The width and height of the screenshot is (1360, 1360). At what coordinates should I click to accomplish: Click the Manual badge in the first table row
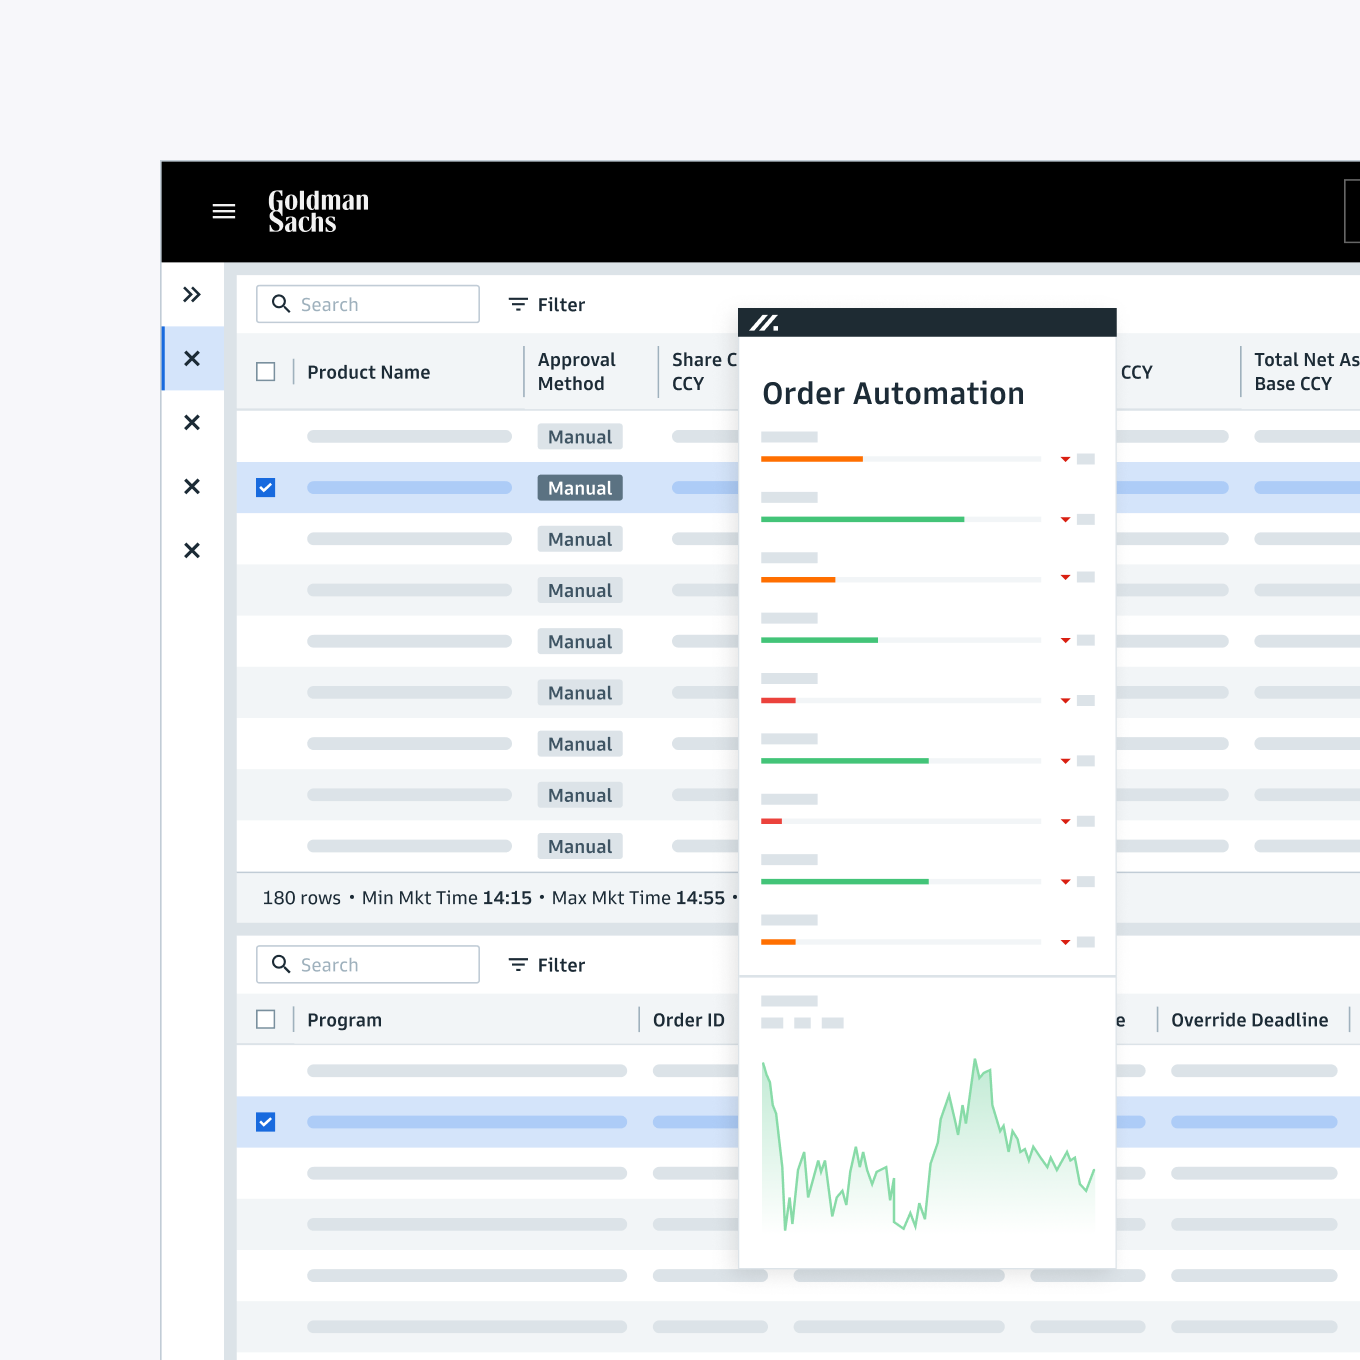[x=580, y=437]
